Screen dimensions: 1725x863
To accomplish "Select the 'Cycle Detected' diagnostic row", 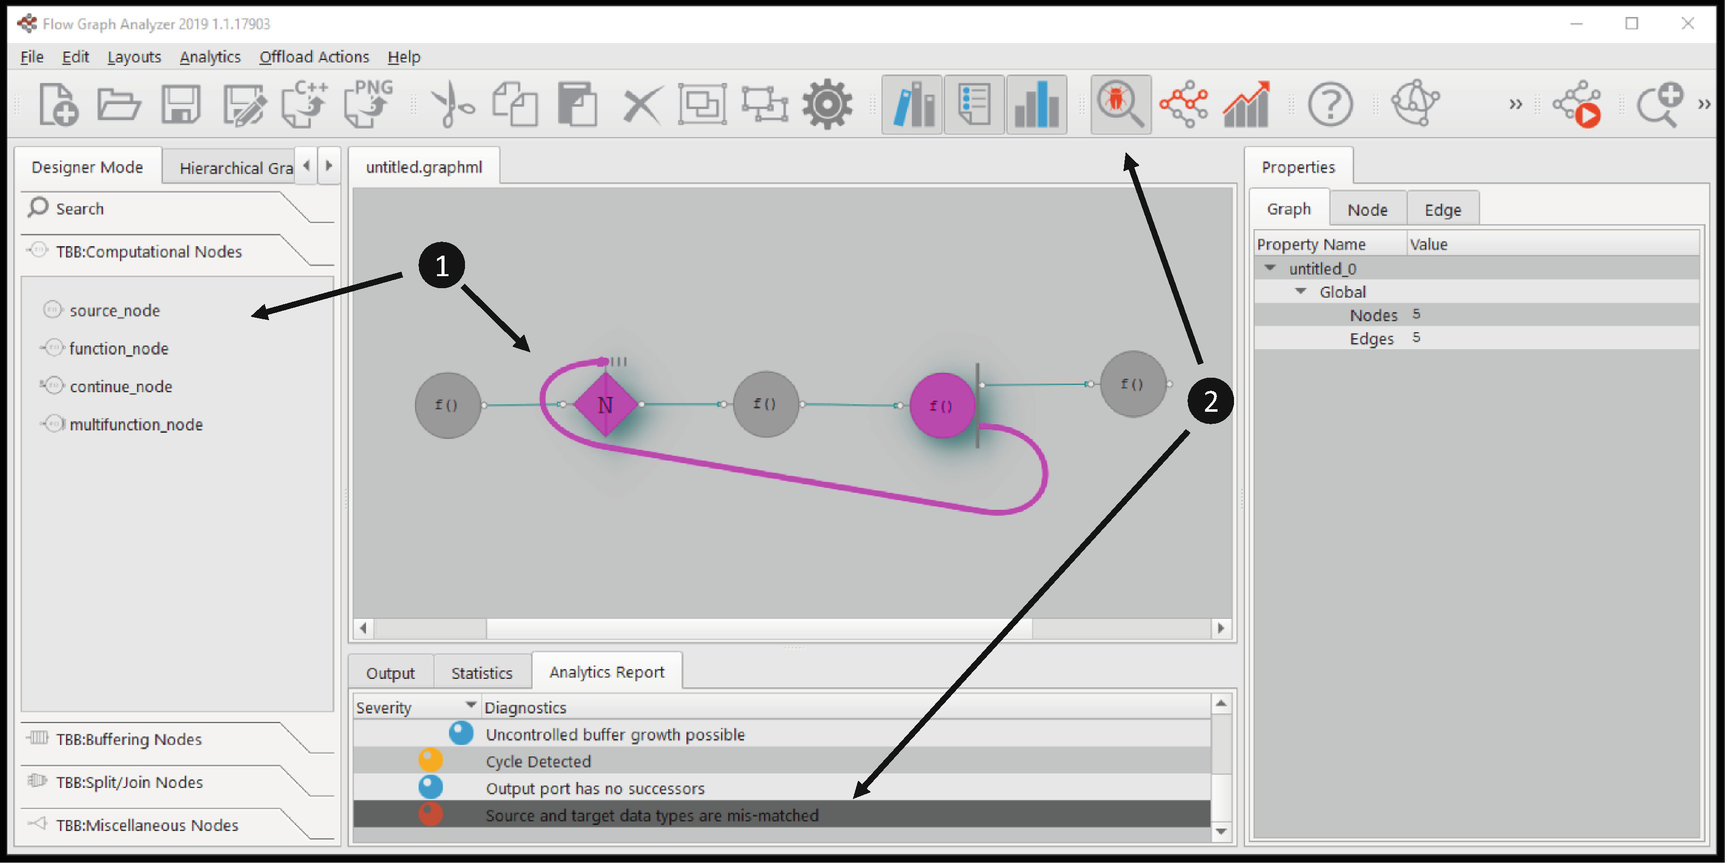I will coord(782,761).
